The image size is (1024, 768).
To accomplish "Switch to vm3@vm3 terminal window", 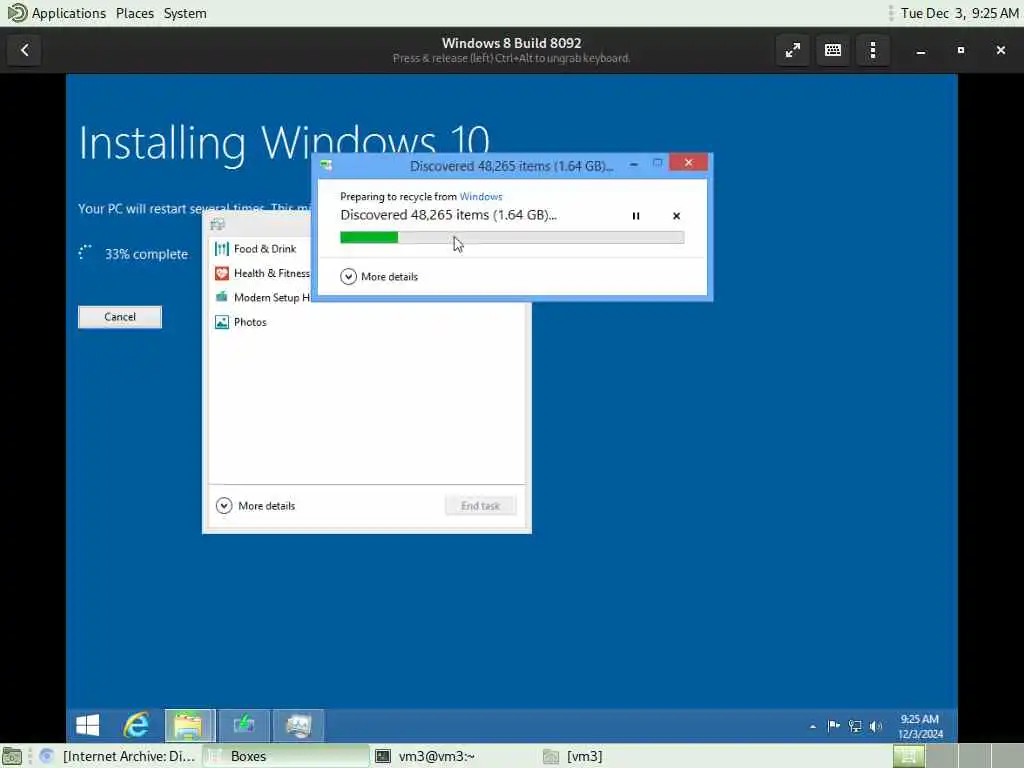I will click(x=453, y=756).
